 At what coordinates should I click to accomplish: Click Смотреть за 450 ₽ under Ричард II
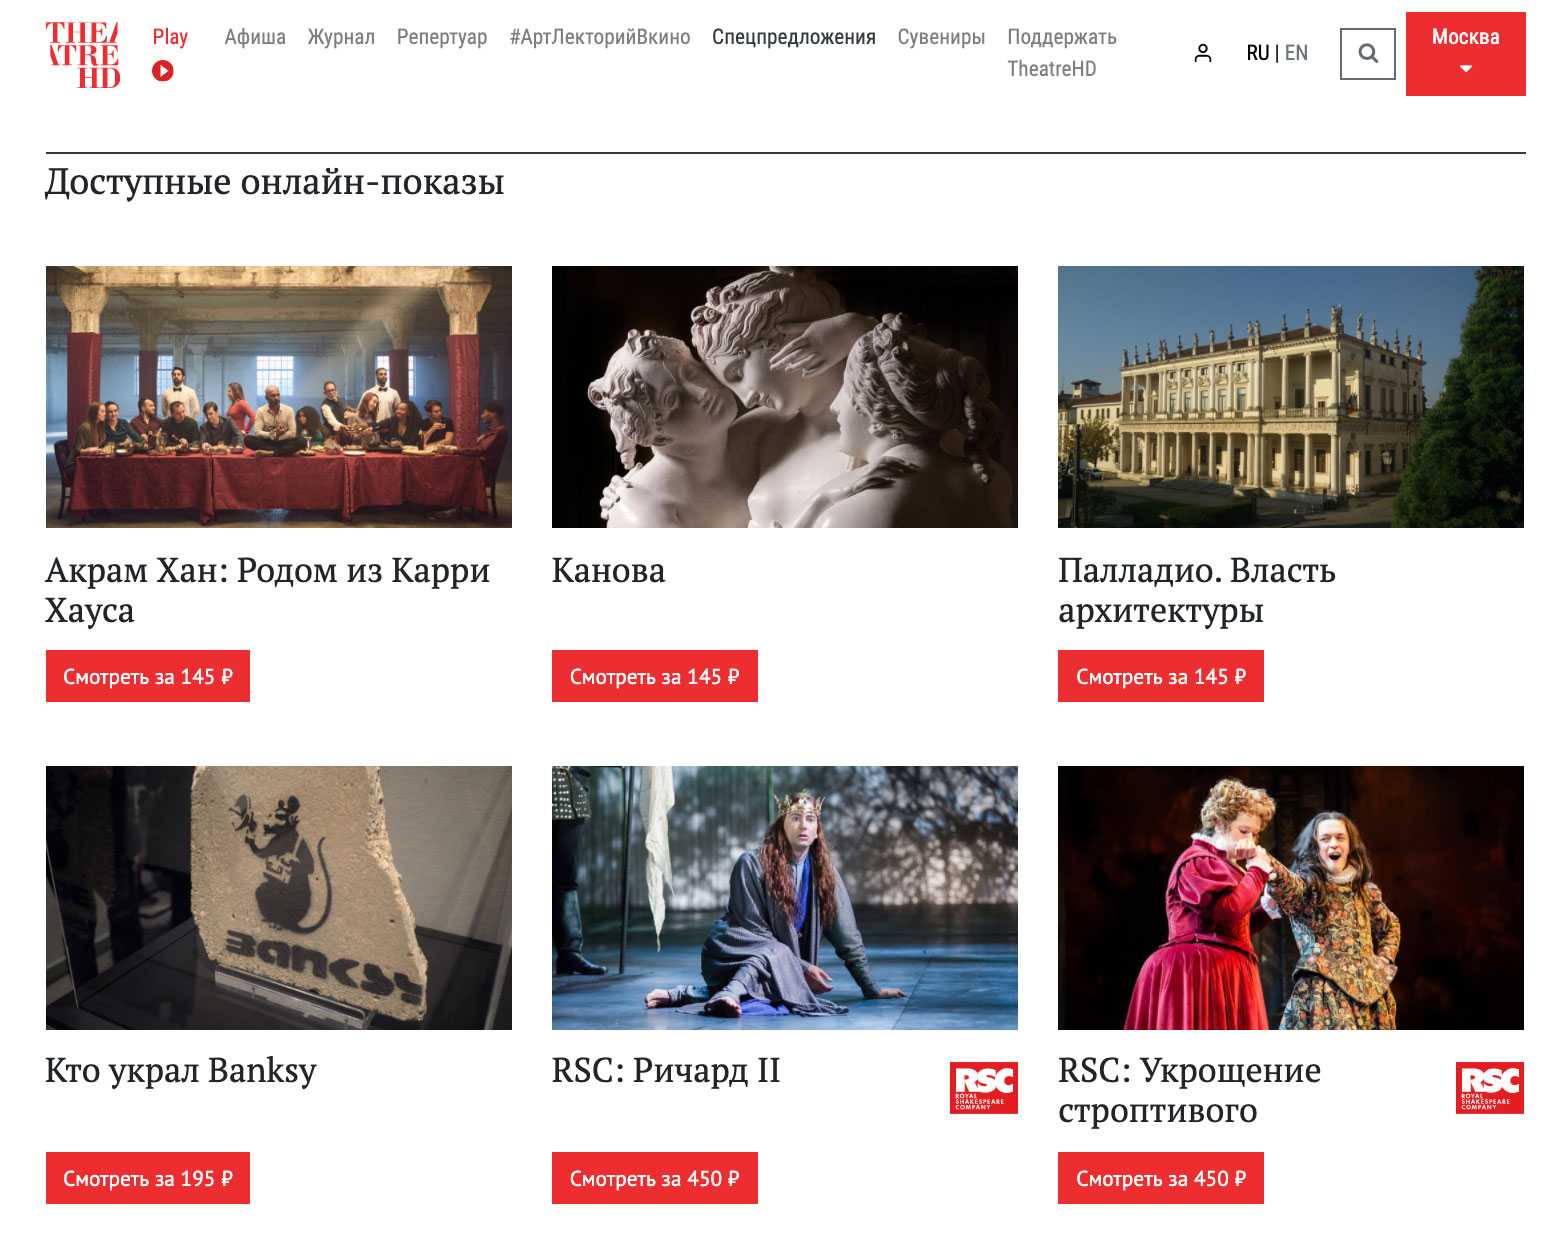pyautogui.click(x=655, y=1178)
